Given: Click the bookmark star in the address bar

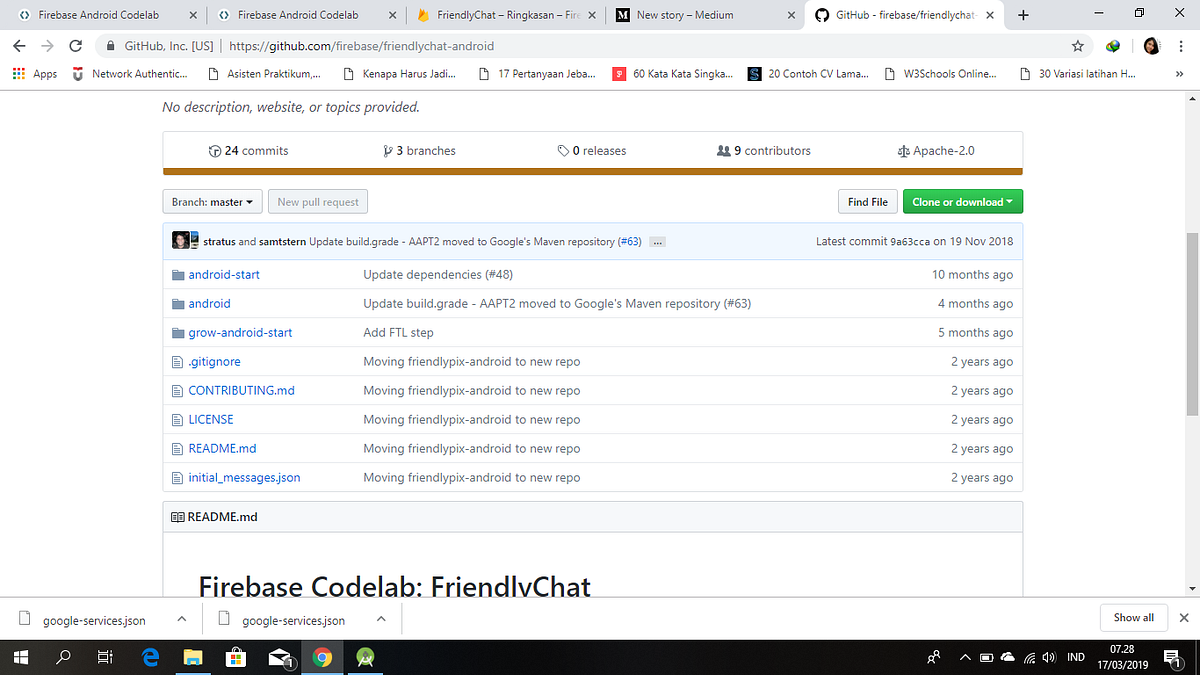Looking at the screenshot, I should coord(1077,46).
